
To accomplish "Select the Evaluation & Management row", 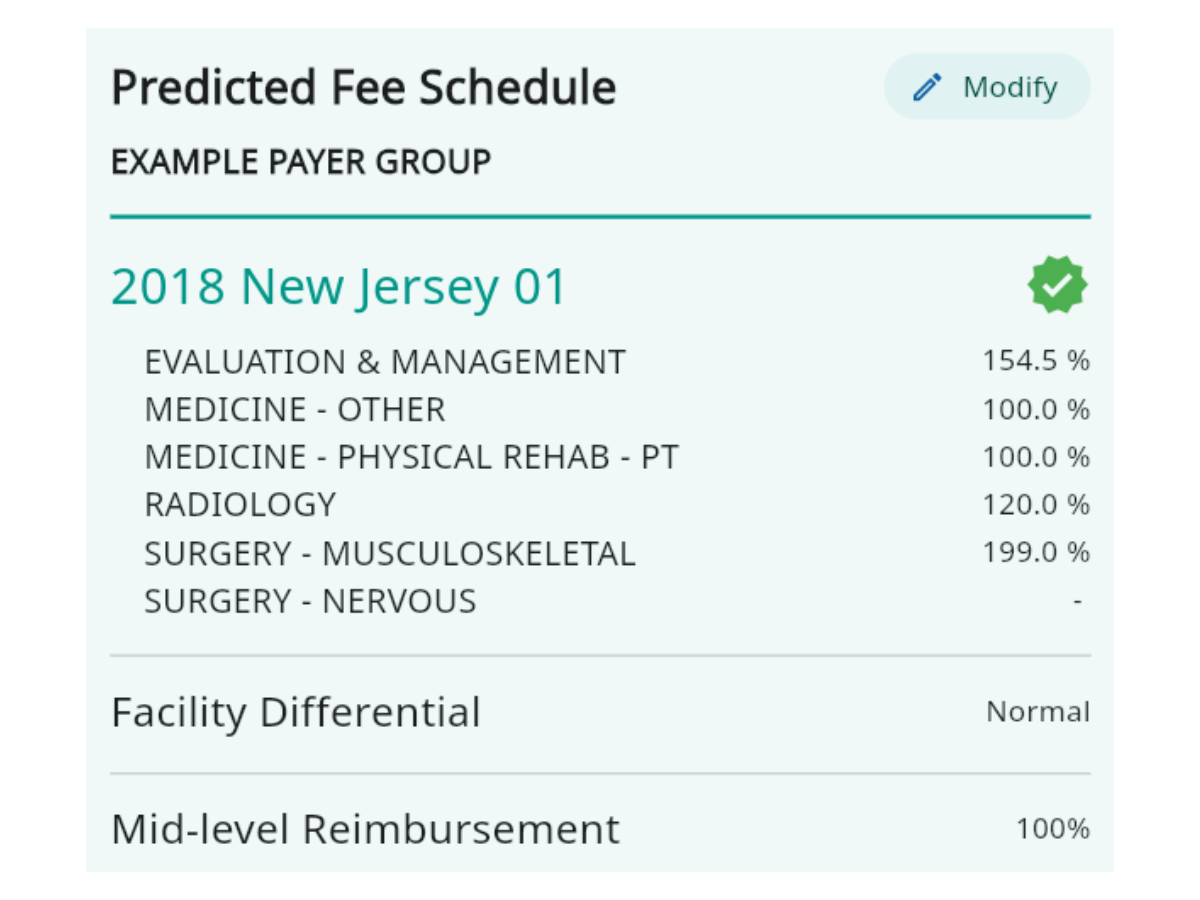I will coord(600,361).
